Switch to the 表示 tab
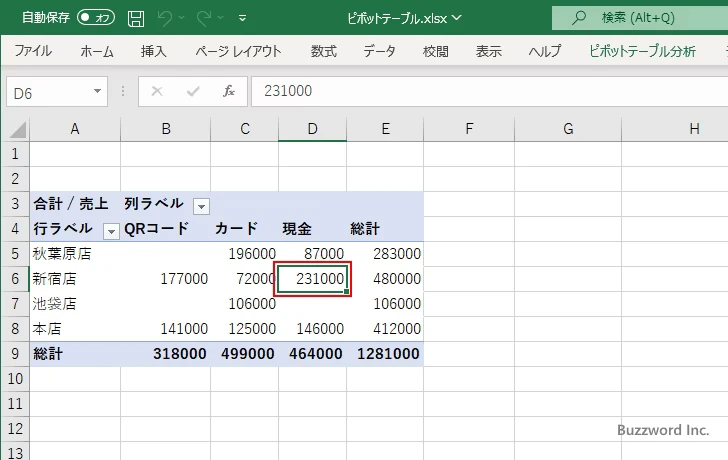 click(x=488, y=51)
